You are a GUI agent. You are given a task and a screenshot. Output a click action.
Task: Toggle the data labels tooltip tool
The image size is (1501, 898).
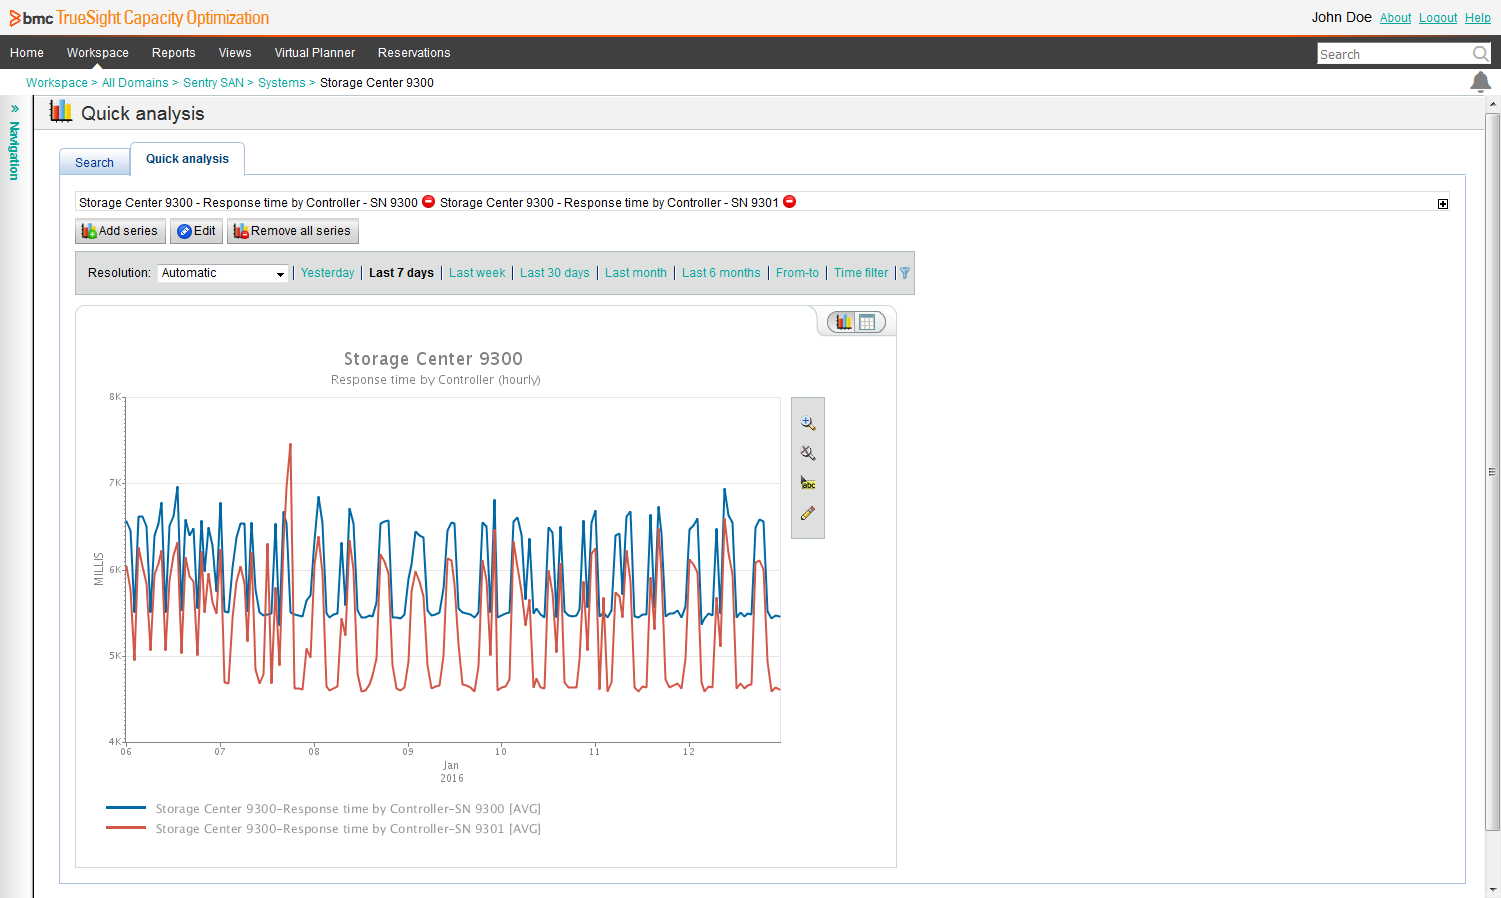click(808, 483)
